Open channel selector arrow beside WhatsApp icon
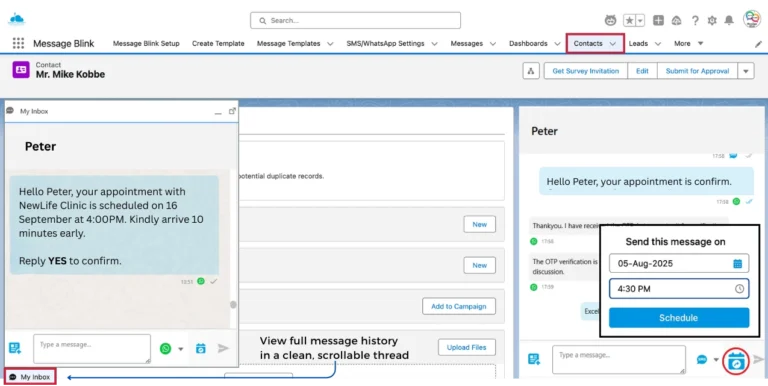This screenshot has width=768, height=386. point(181,349)
